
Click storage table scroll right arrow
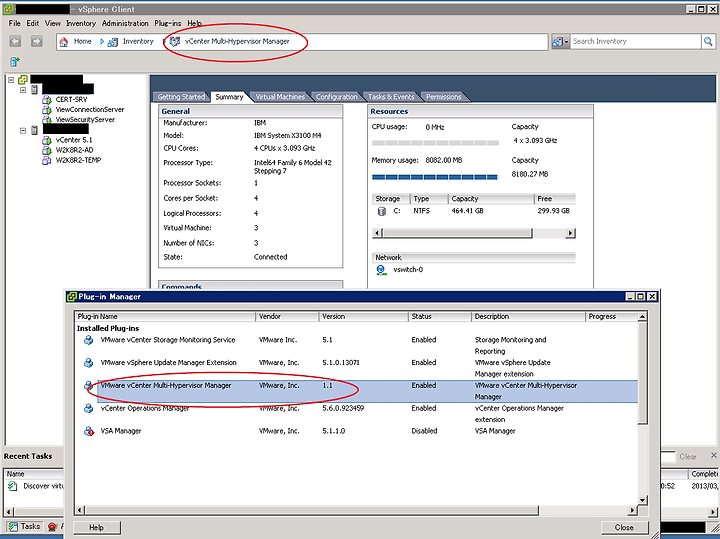tap(570, 233)
